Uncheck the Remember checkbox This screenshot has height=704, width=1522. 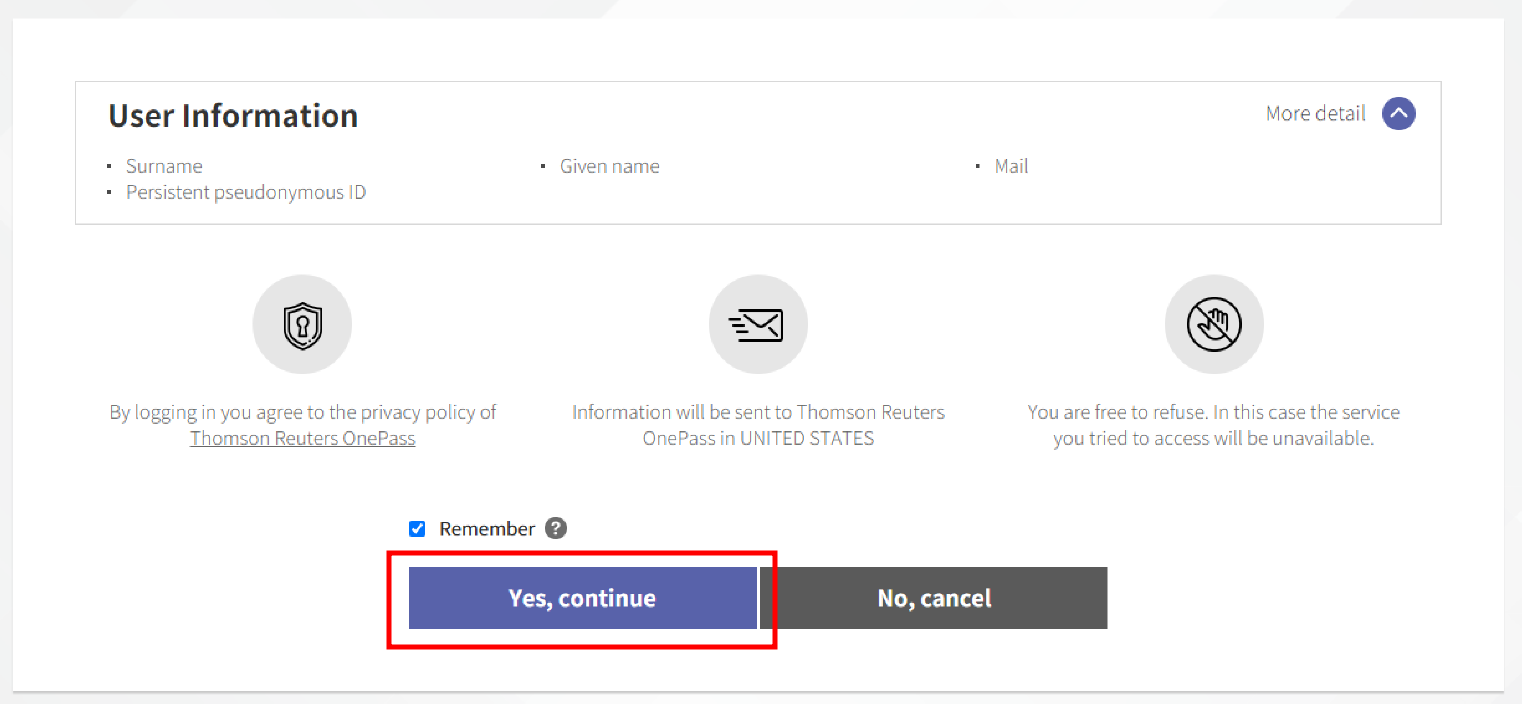[x=417, y=529]
